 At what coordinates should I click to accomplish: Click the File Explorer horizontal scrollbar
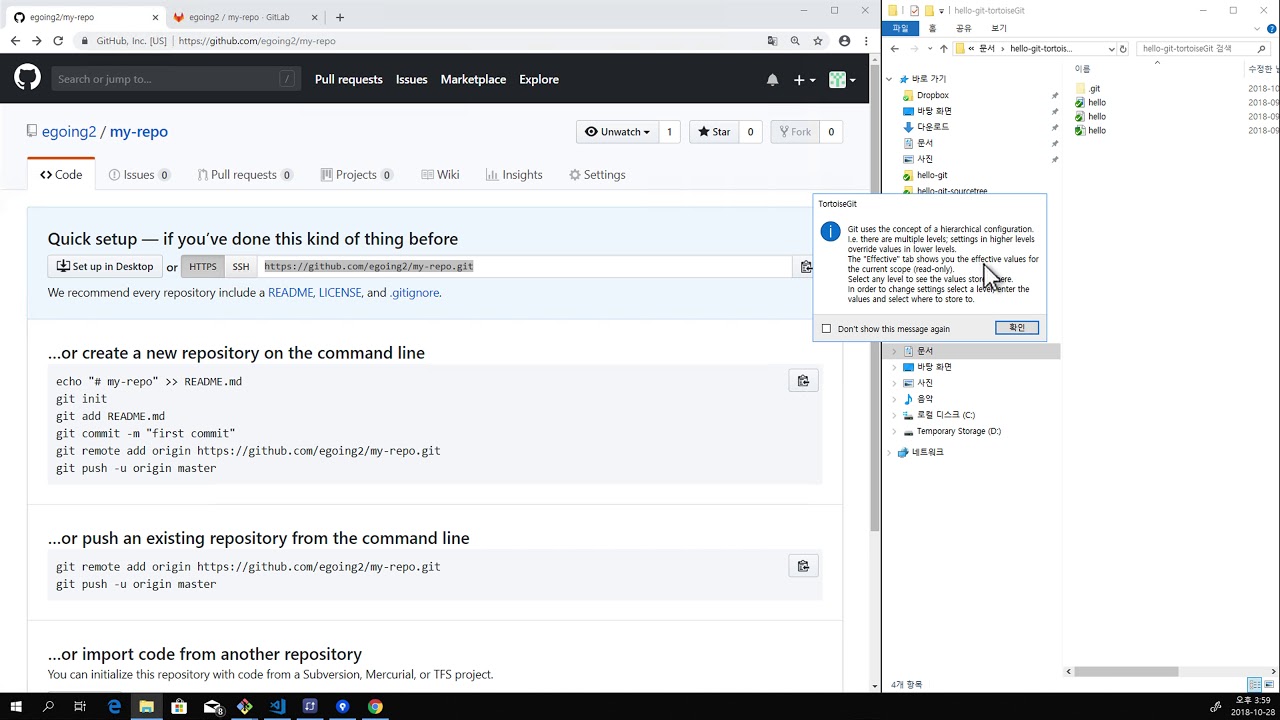(x=1126, y=672)
